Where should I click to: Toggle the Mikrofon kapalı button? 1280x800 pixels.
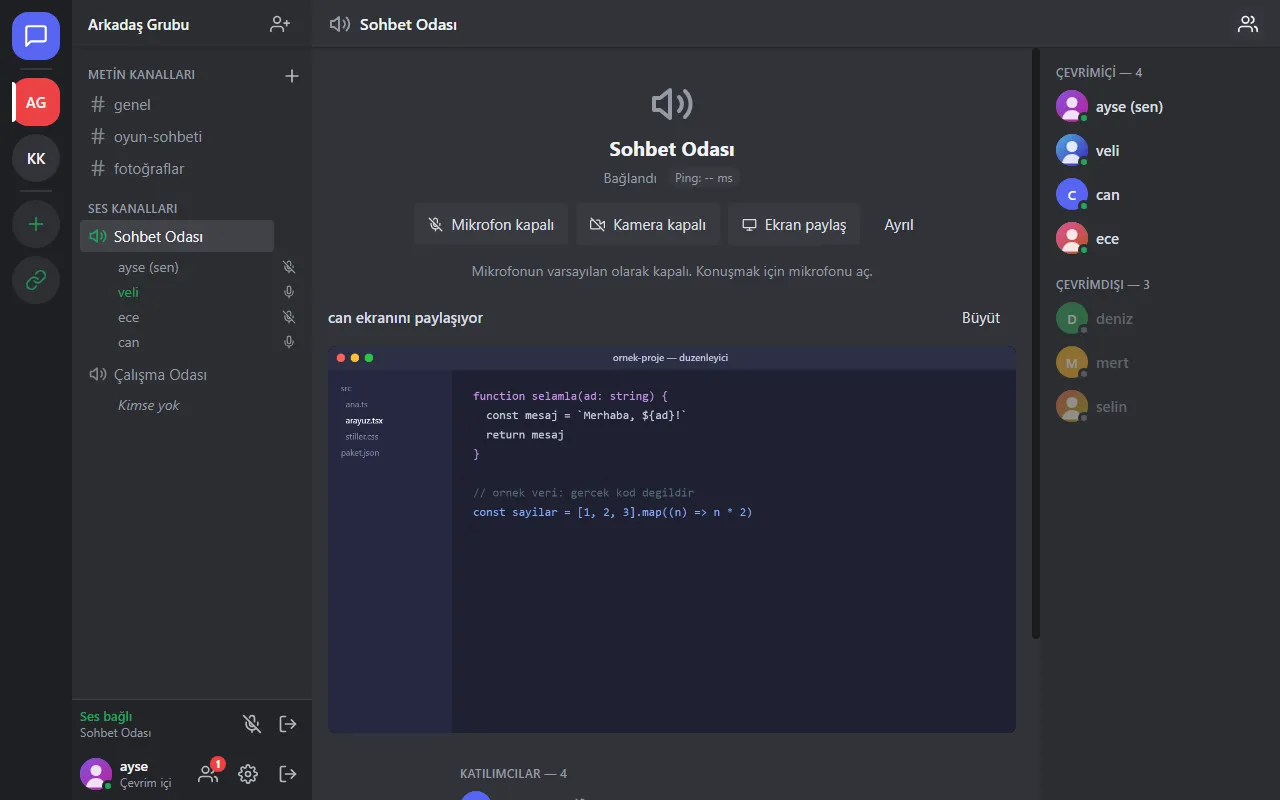(x=491, y=225)
